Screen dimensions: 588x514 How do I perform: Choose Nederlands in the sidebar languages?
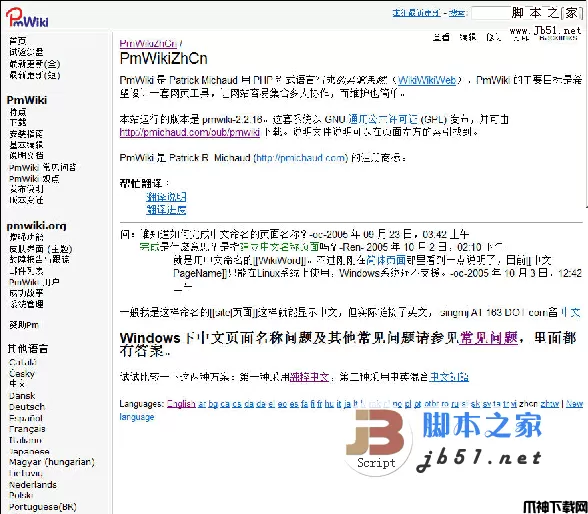pyautogui.click(x=33, y=485)
